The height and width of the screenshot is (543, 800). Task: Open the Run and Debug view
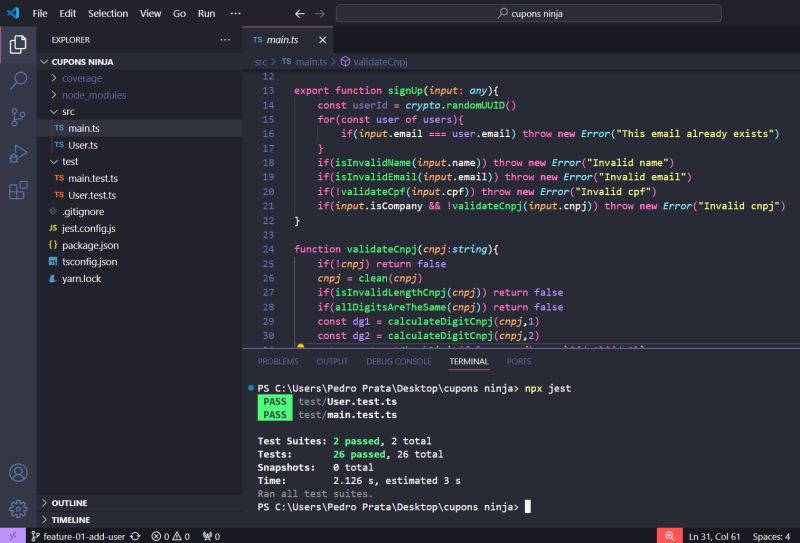tap(18, 153)
